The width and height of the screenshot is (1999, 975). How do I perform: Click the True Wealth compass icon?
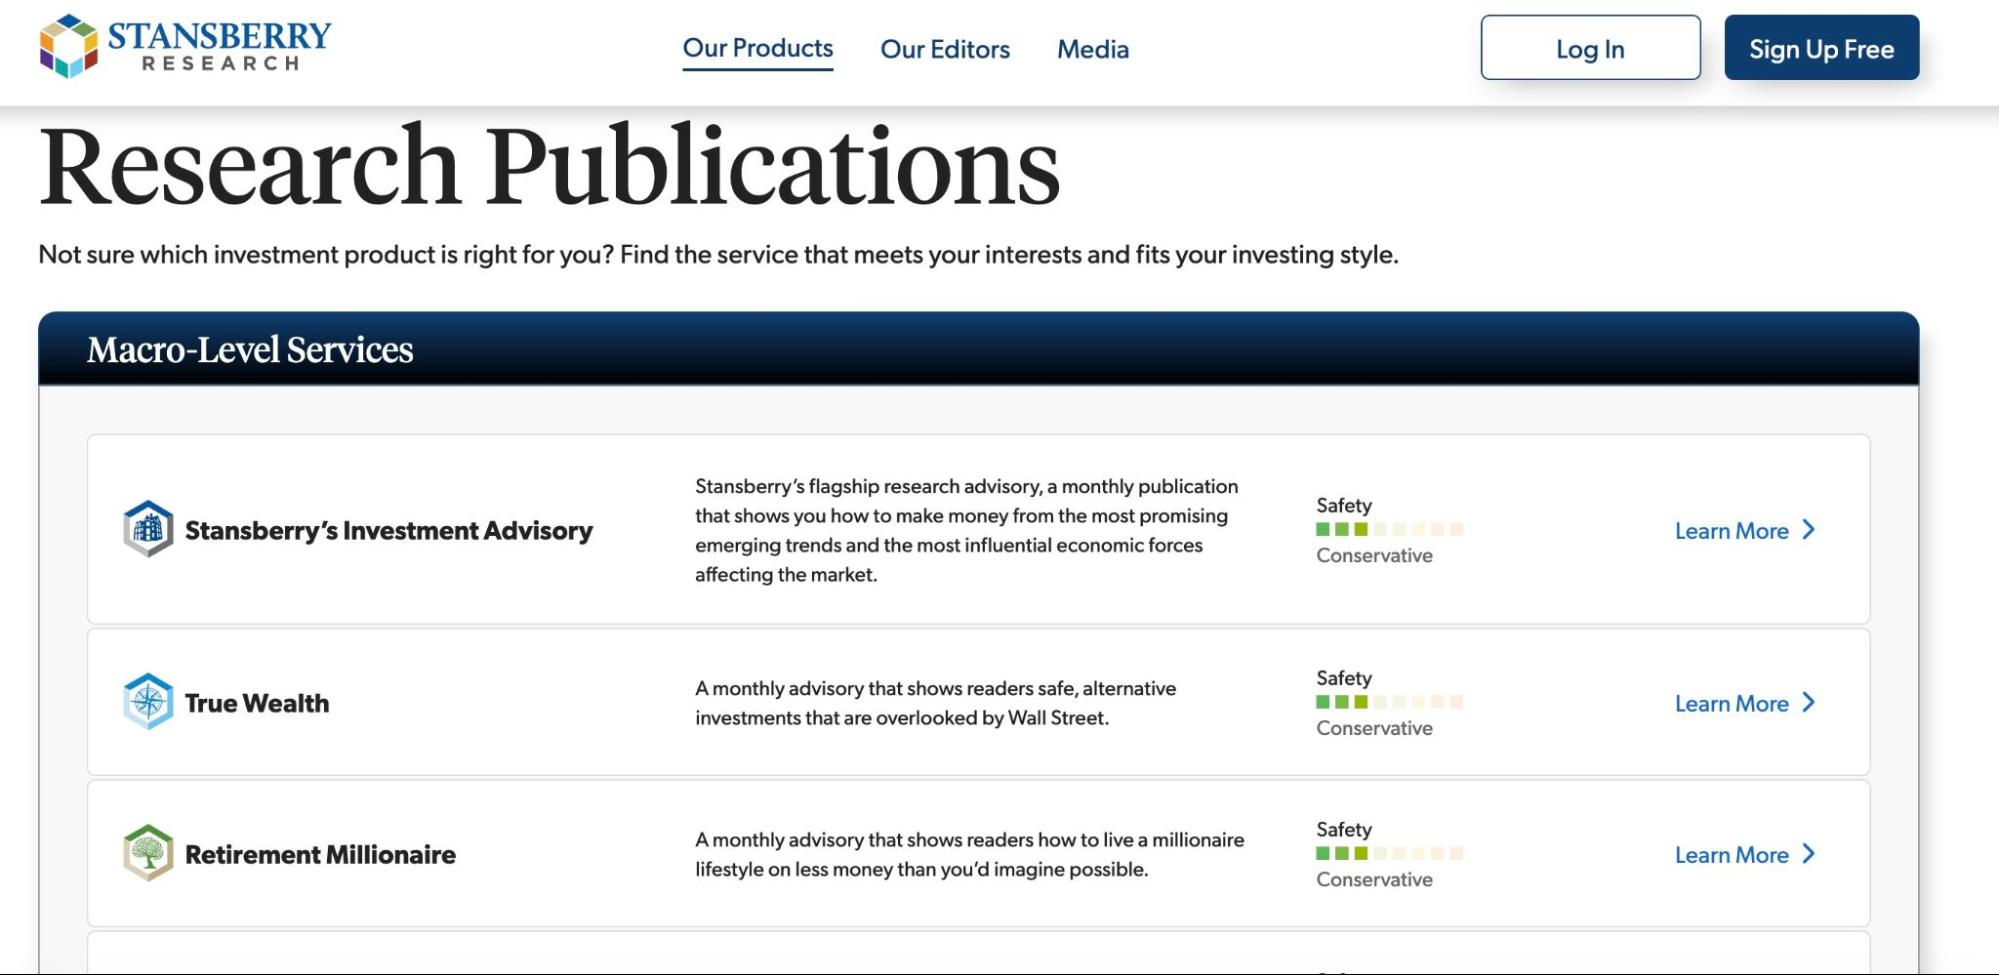point(148,702)
